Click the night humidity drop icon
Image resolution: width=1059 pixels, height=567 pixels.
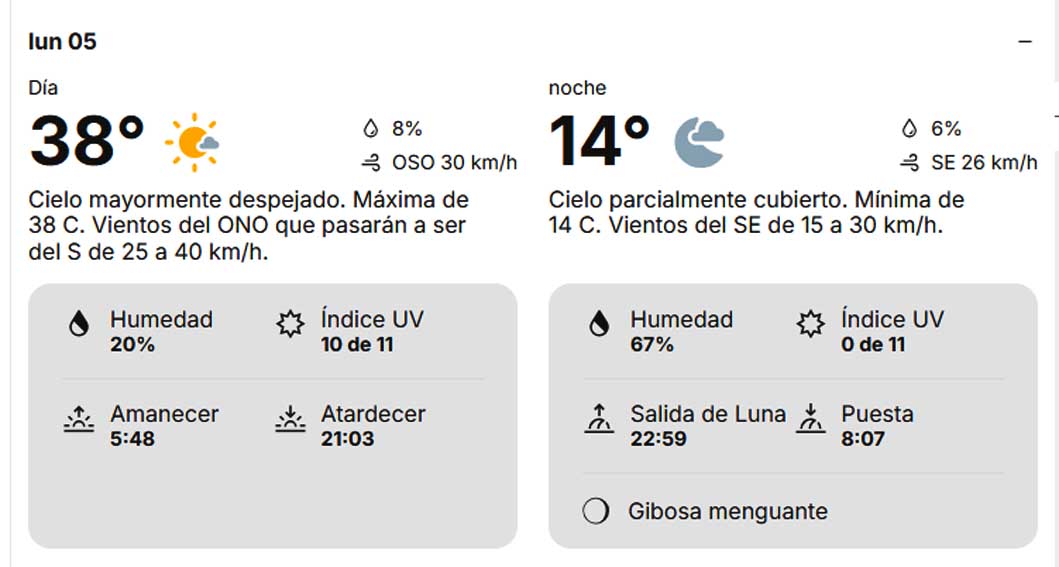click(599, 324)
